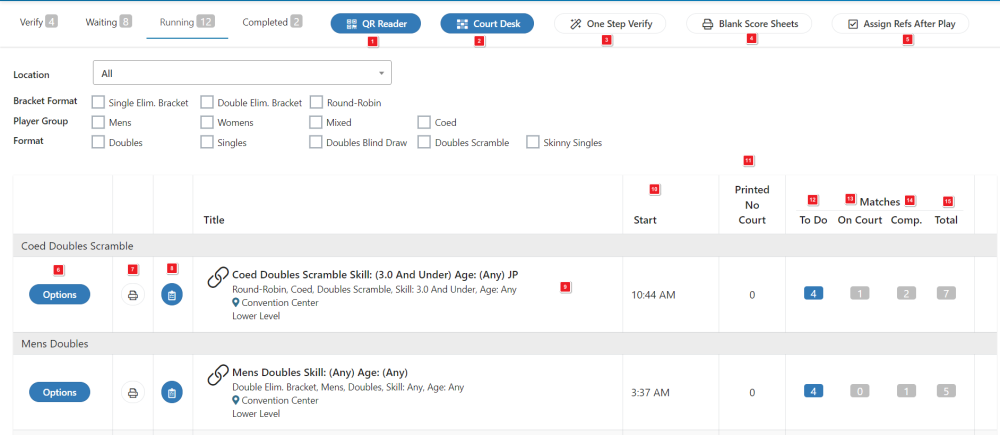Open Options for Mens Doubles bracket

coord(59,392)
